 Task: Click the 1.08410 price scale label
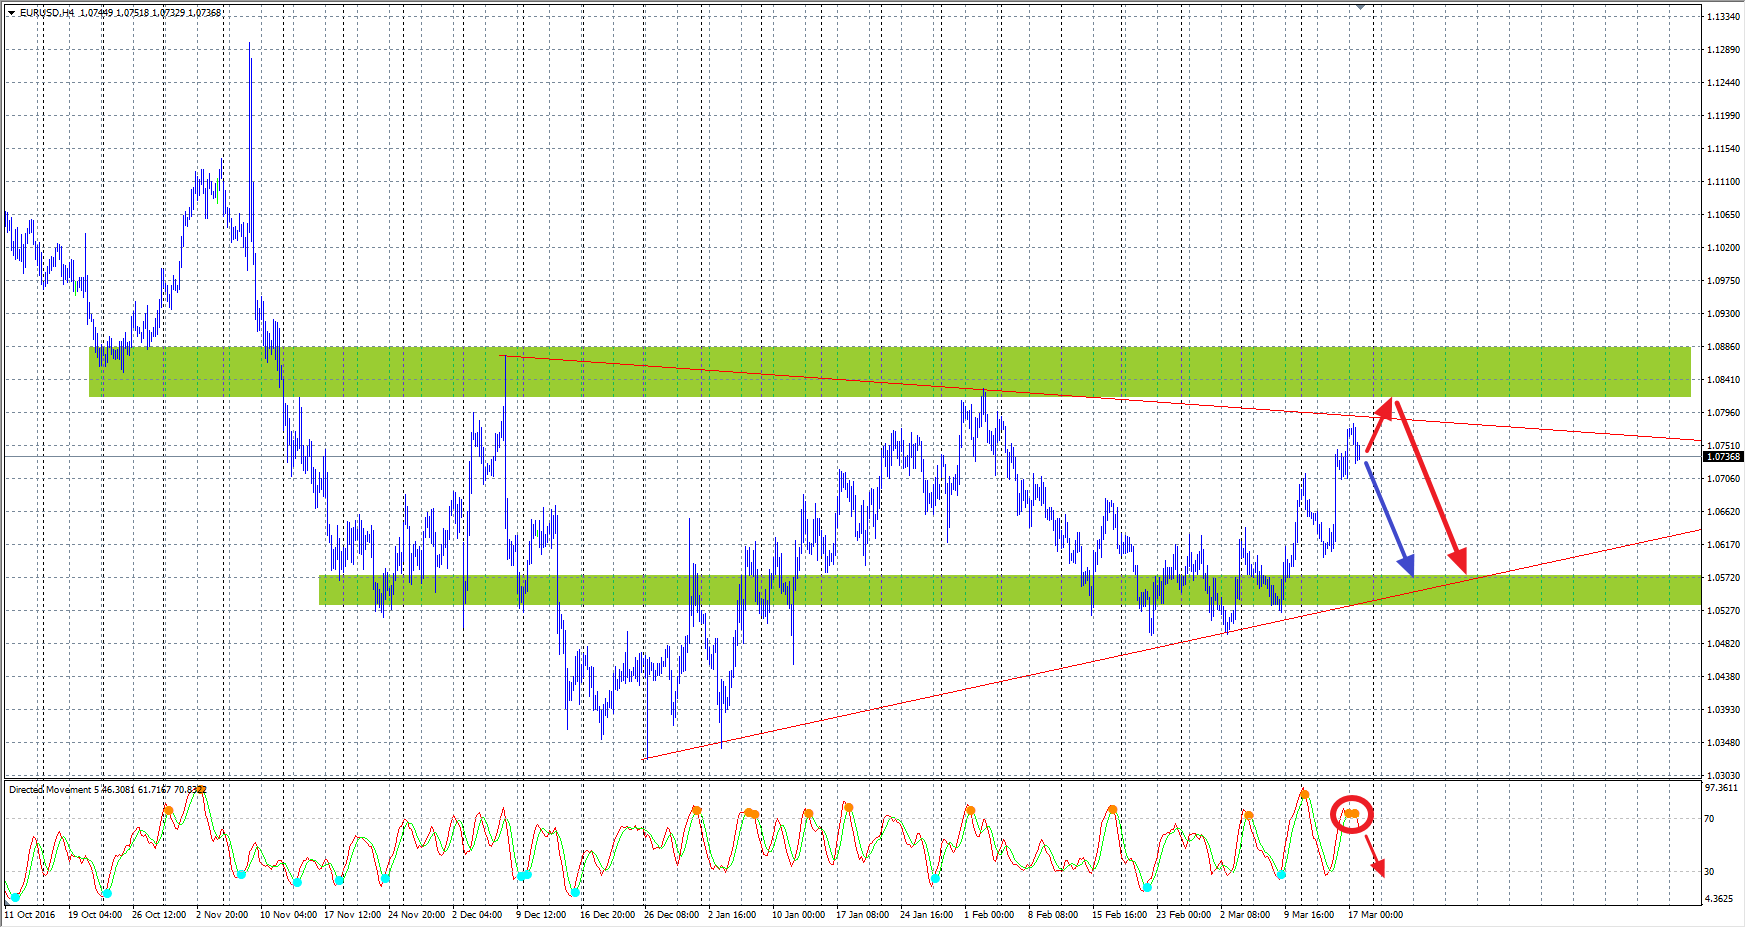pyautogui.click(x=1724, y=380)
